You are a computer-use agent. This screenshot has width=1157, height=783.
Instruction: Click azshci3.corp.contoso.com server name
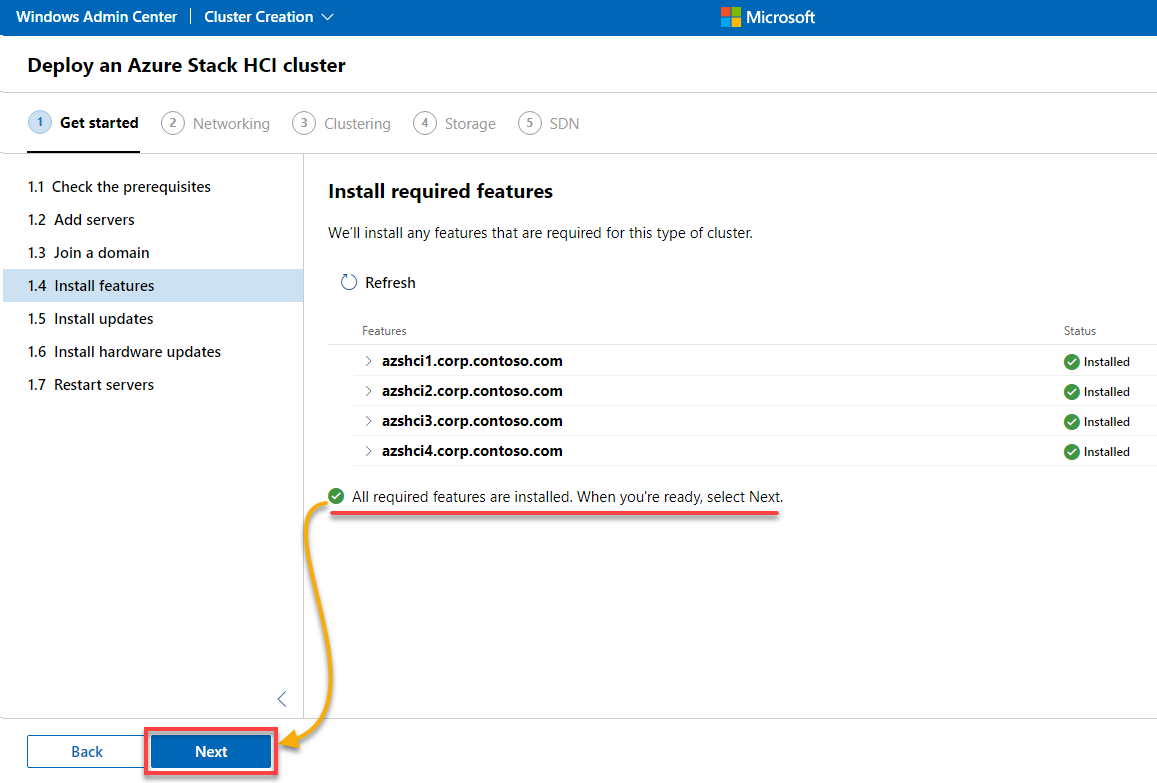point(472,421)
